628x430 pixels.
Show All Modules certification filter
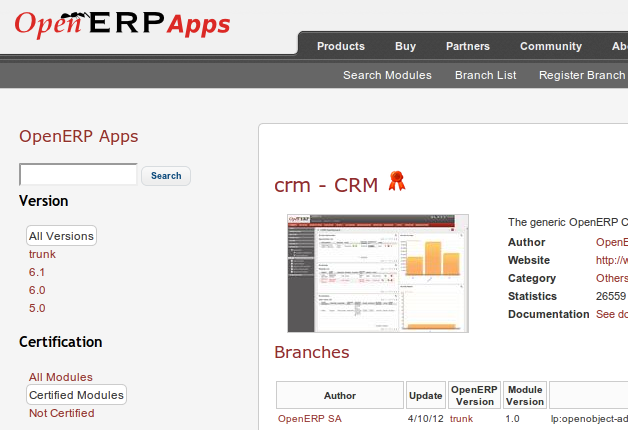tap(60, 377)
